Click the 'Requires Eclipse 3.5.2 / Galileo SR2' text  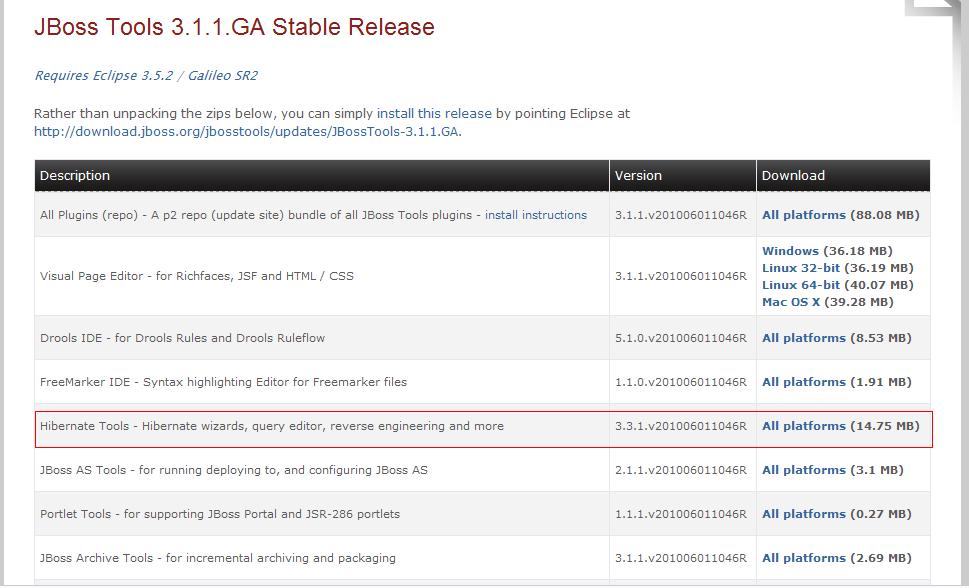146,76
